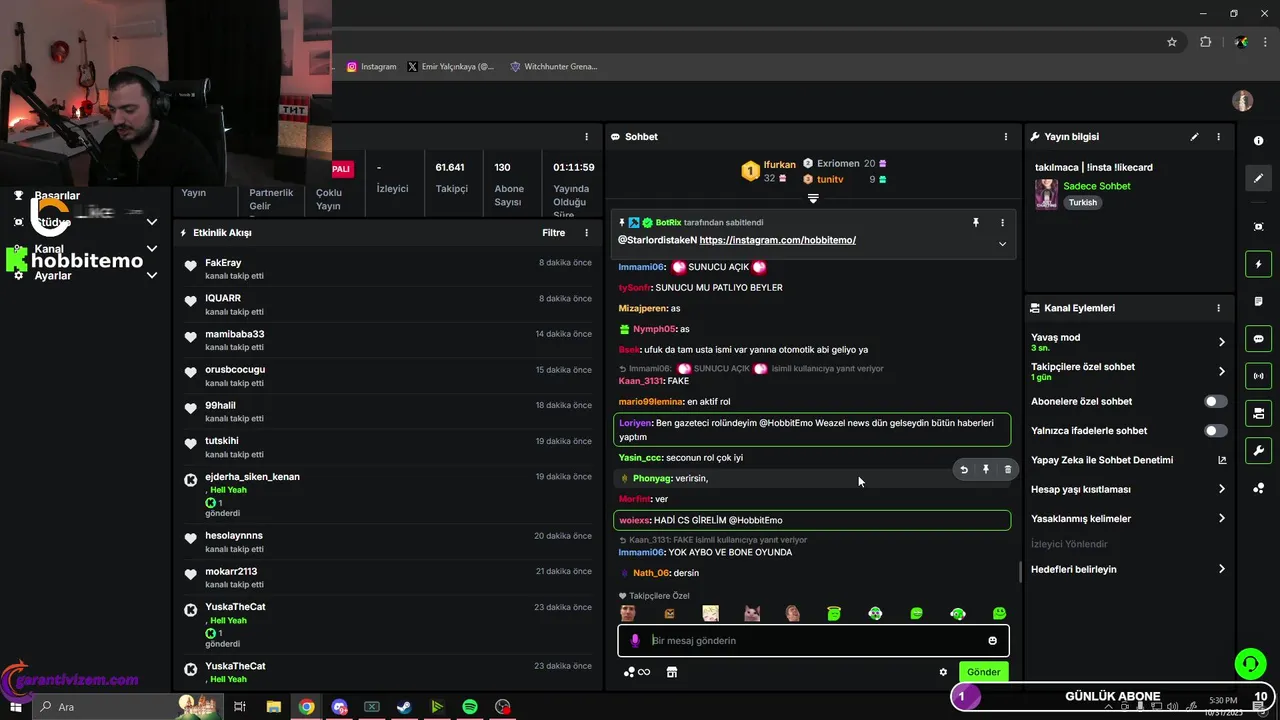Open Kanal Eylemleri three-dot menu
The width and height of the screenshot is (1280, 720).
[x=1218, y=308]
